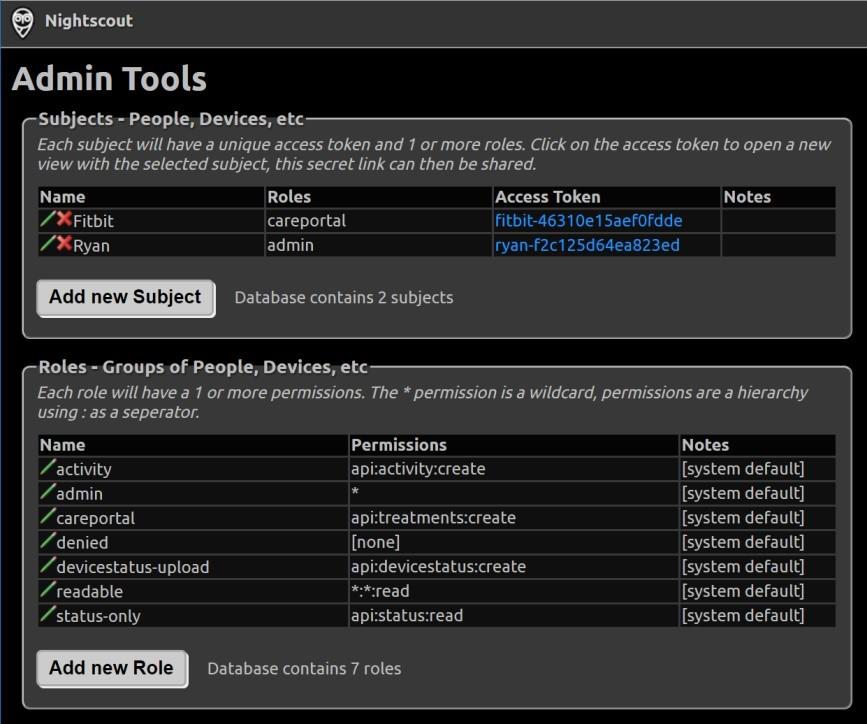
Task: Click the Access Token column header
Action: 547,197
